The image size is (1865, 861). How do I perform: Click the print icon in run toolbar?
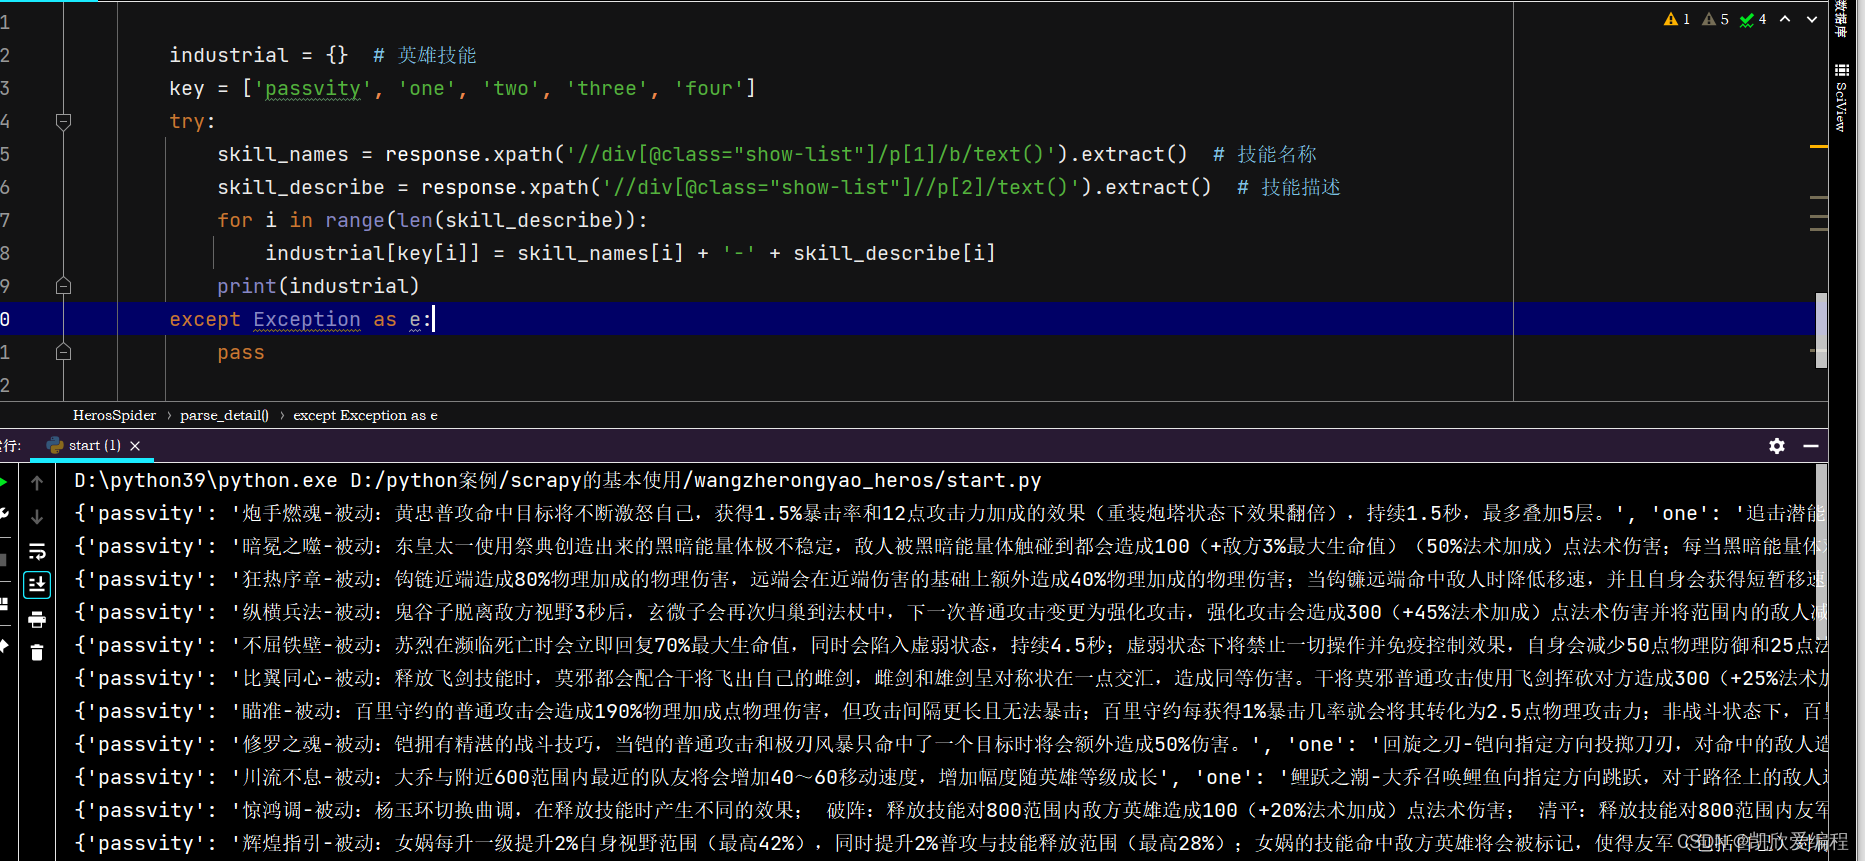point(37,619)
